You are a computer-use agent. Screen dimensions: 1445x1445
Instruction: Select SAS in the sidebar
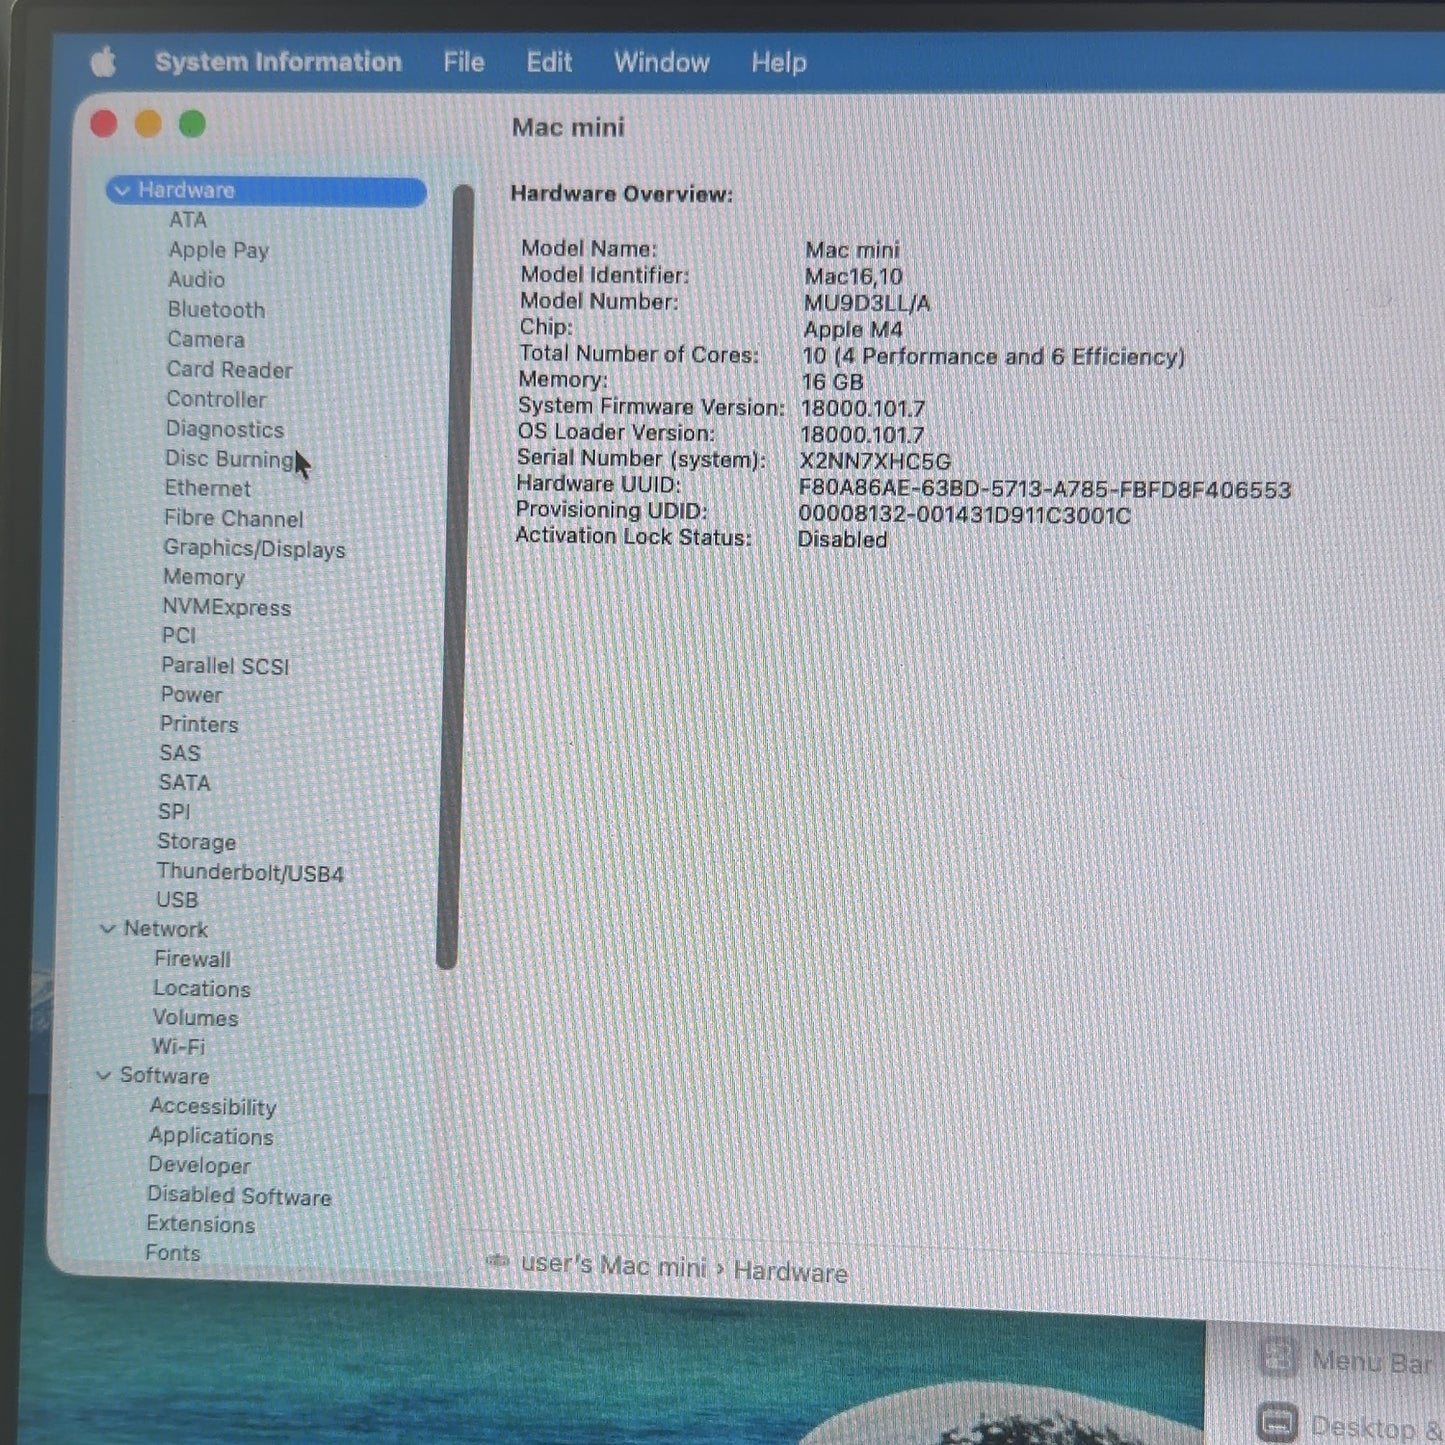coord(180,753)
